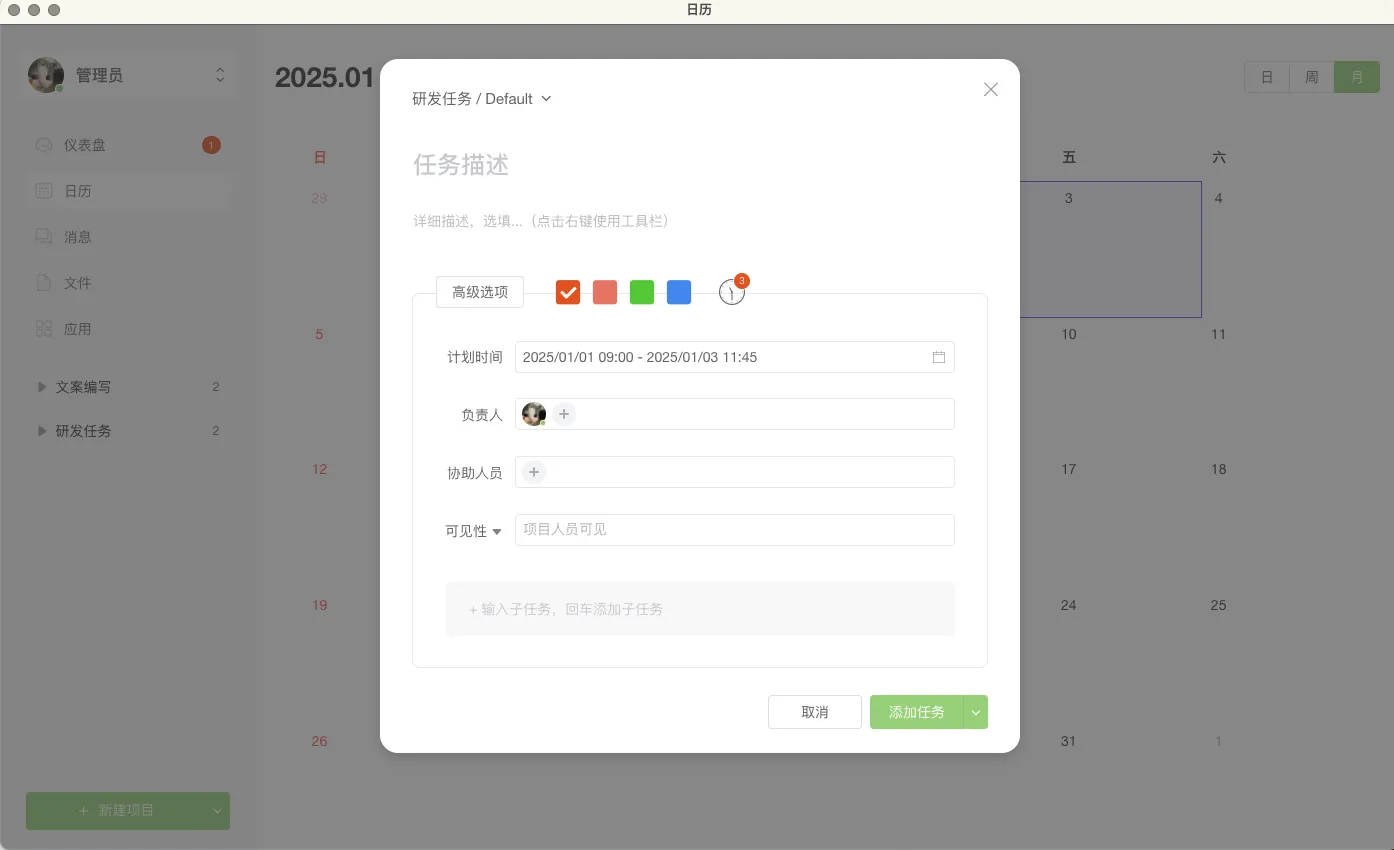Expand the 文案编写 project in sidebar
Screen dimensions: 1394x850
tap(41, 387)
